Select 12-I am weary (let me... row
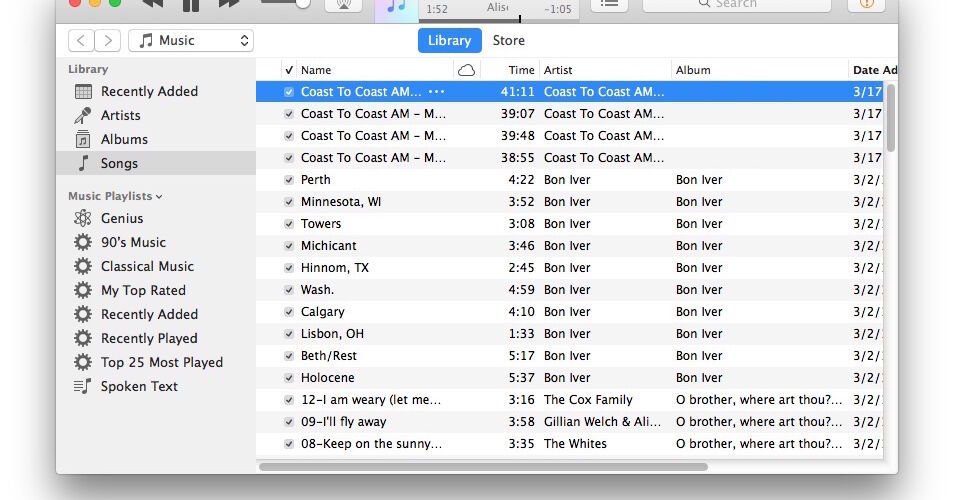This screenshot has width=954, height=500. pos(569,400)
